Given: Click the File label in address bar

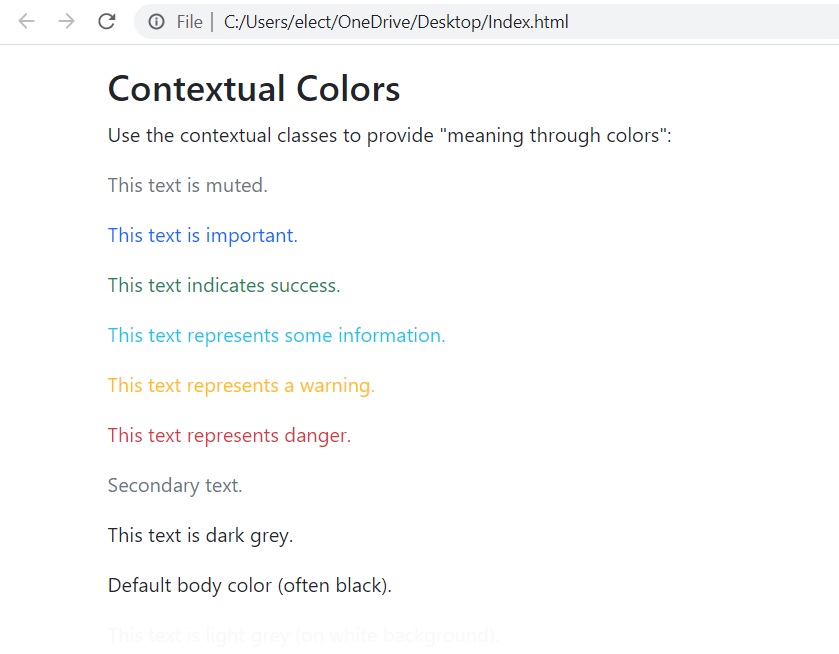Looking at the screenshot, I should [189, 22].
